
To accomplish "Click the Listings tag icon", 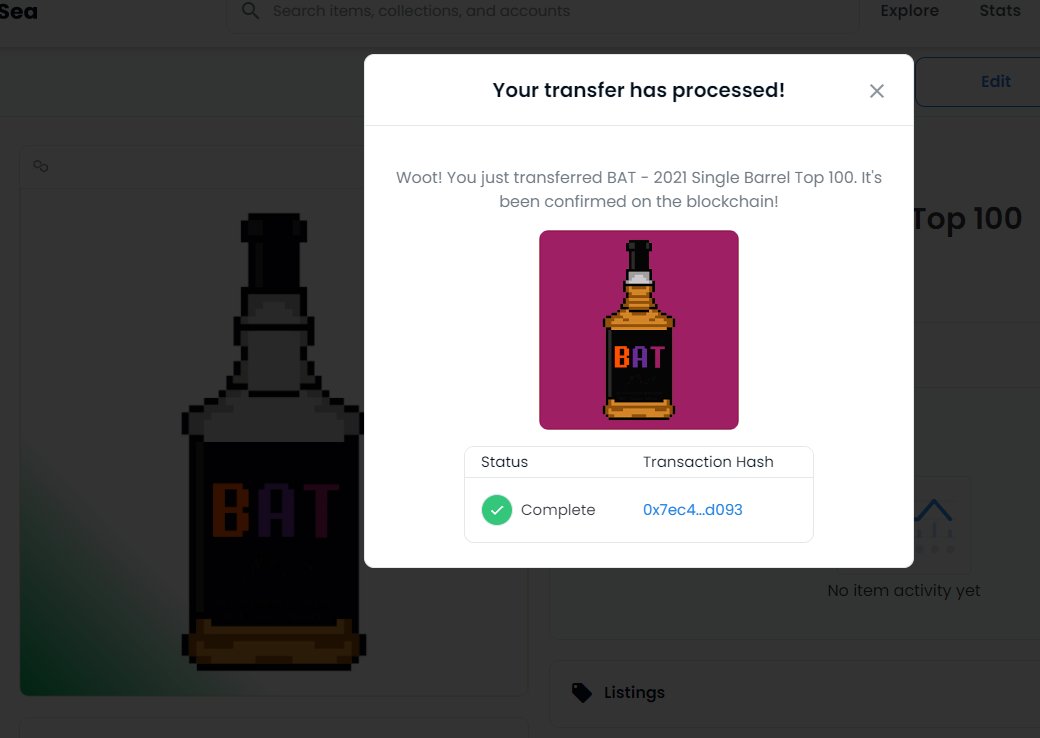I will (x=582, y=692).
